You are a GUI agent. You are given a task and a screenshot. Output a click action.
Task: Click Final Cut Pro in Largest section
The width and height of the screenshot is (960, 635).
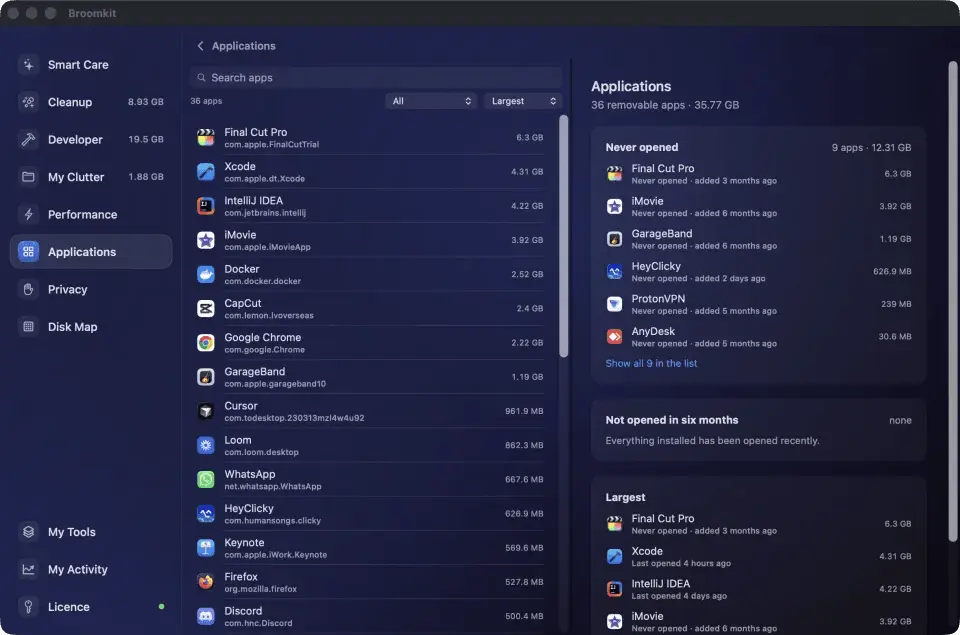(x=759, y=524)
